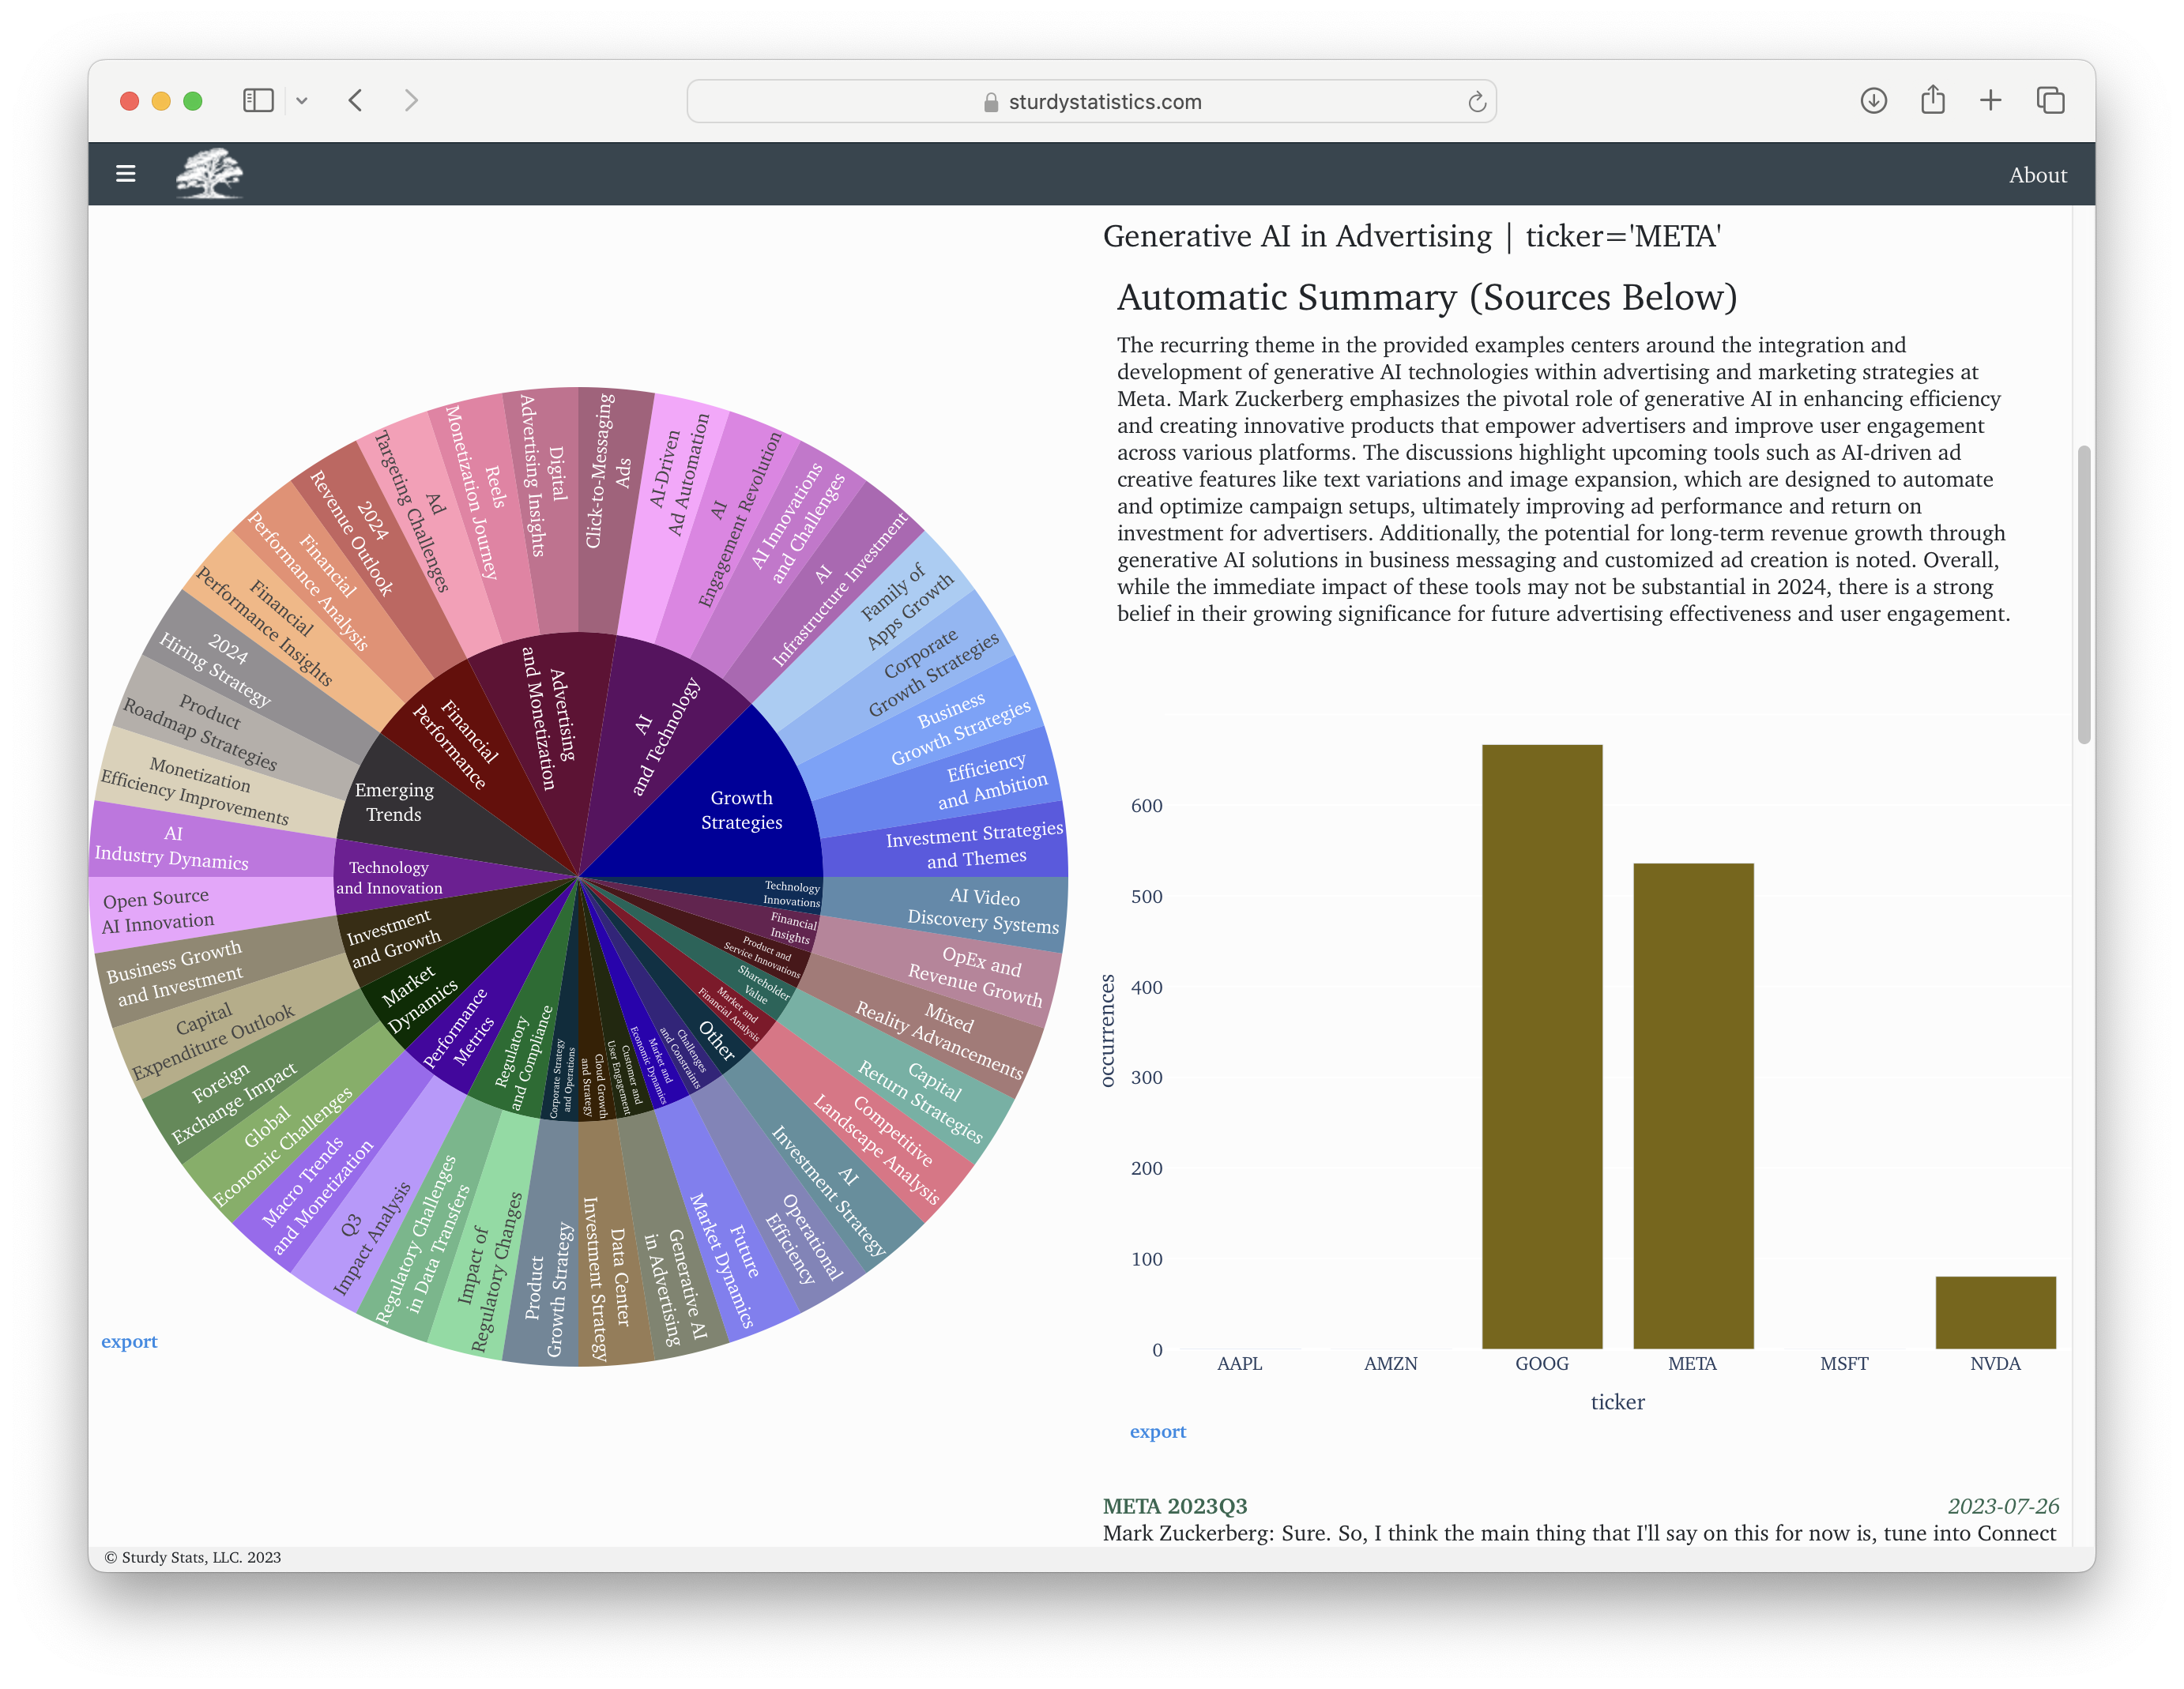Open the About page link
The image size is (2184, 1689).
(x=2037, y=175)
